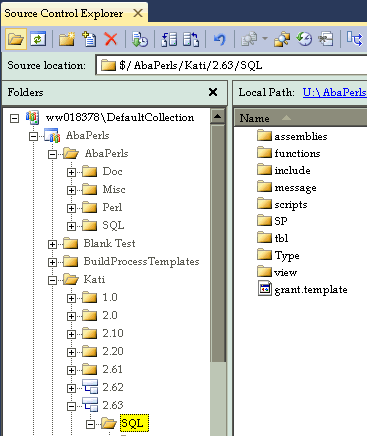Collapse the AbaPerls open folder node

click(x=52, y=154)
